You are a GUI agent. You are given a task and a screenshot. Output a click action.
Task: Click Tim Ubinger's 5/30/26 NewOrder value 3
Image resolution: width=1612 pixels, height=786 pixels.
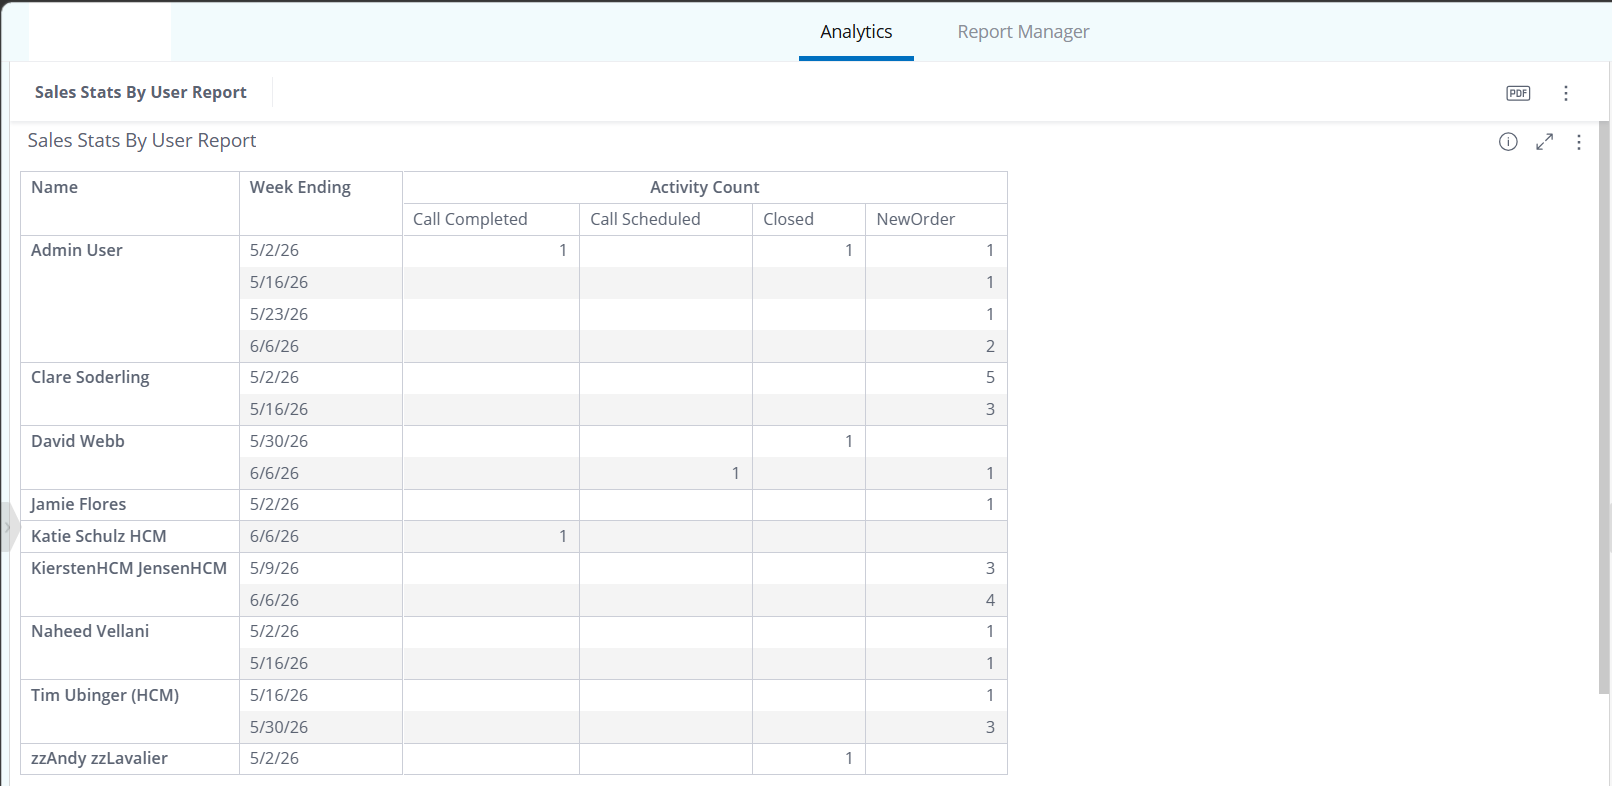tap(936, 727)
